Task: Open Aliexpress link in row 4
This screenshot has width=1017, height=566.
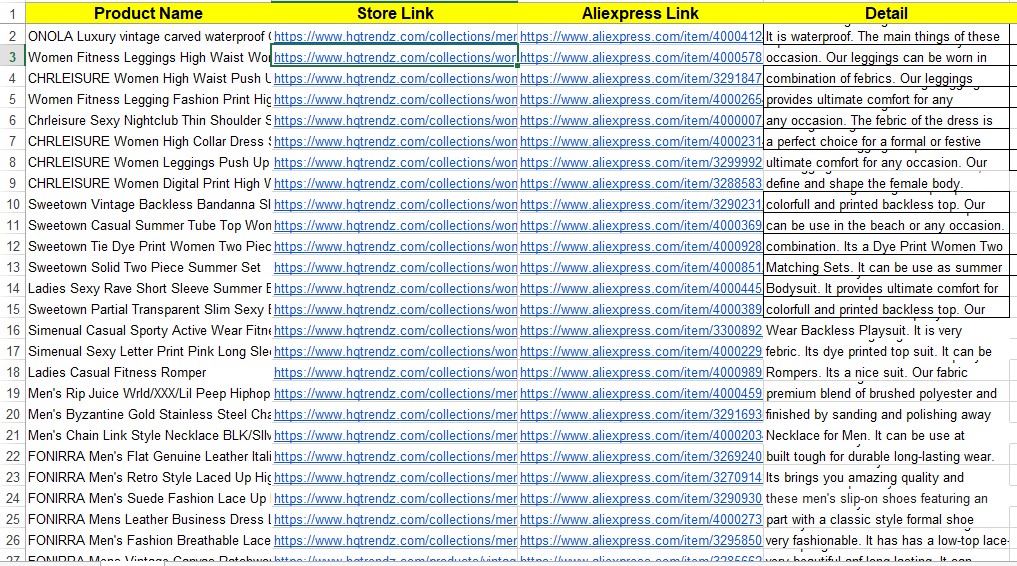Action: click(641, 78)
